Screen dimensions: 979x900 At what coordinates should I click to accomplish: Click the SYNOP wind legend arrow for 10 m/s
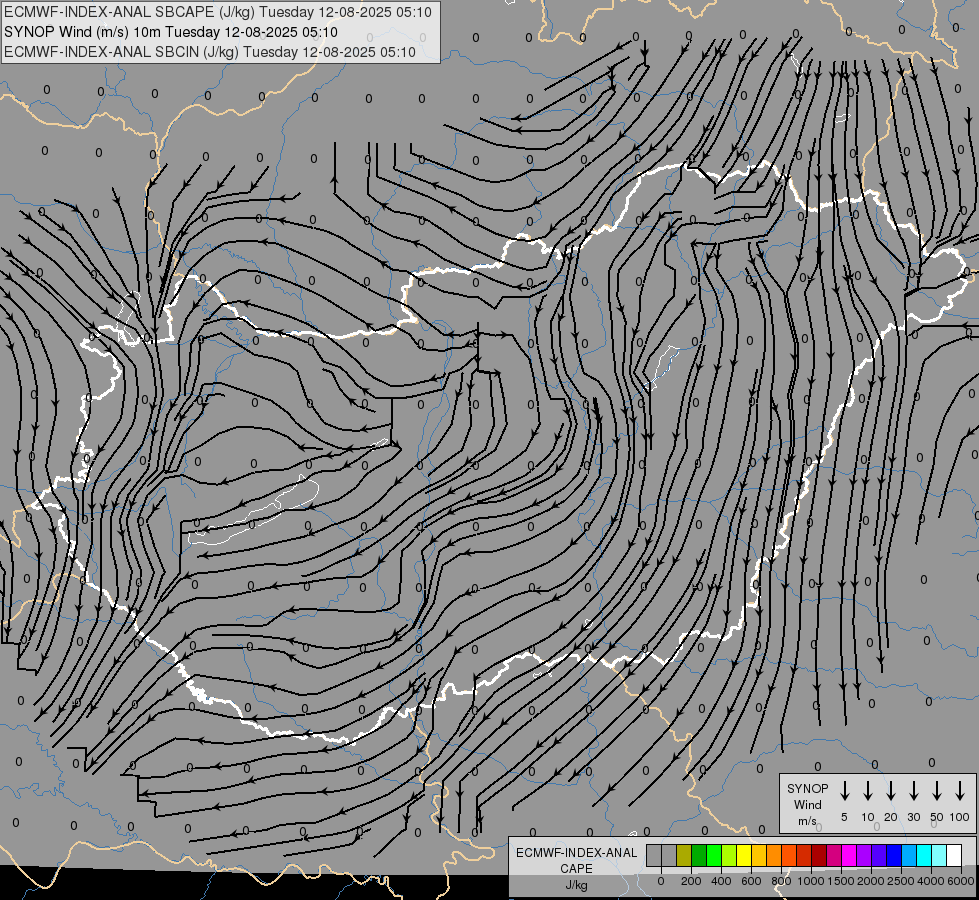pyautogui.click(x=867, y=791)
